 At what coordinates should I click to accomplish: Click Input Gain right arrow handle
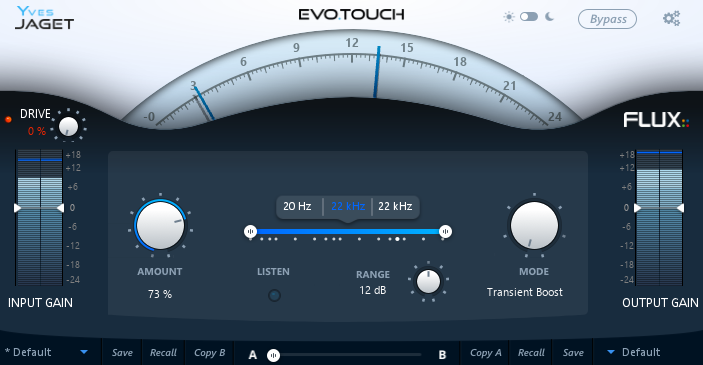pyautogui.click(x=60, y=208)
